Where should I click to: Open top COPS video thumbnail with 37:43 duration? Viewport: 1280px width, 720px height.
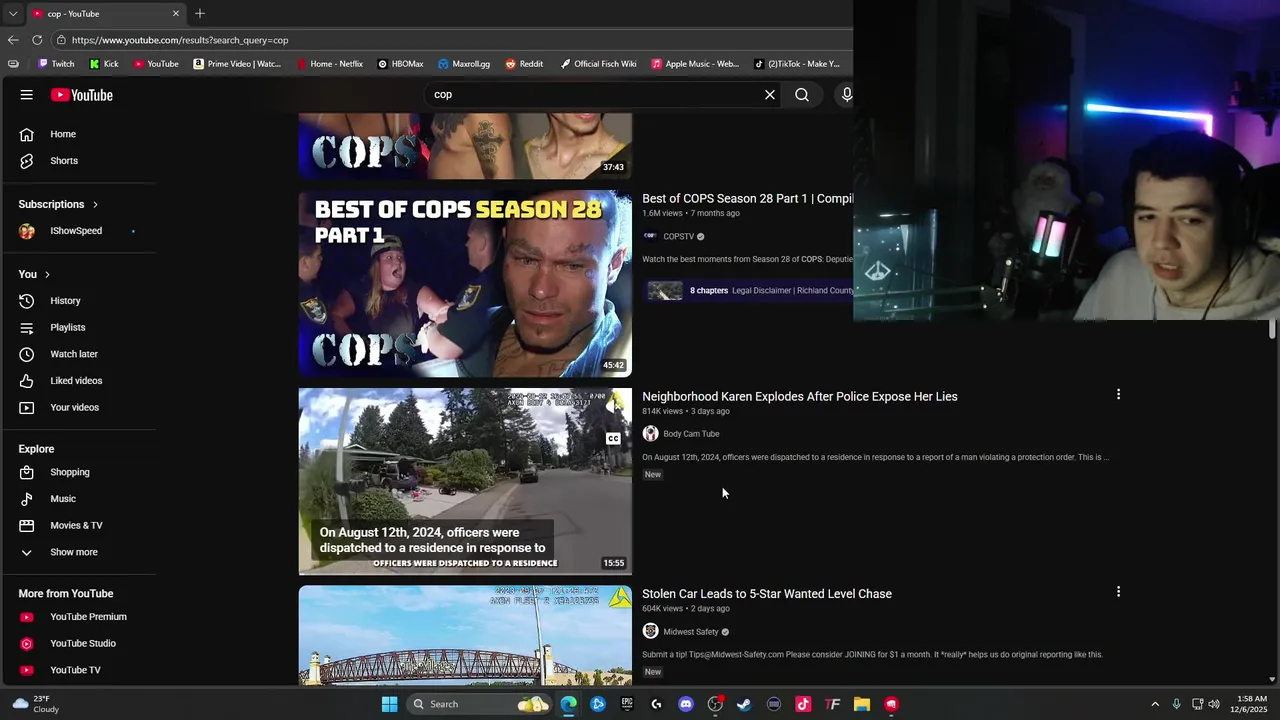(x=465, y=146)
